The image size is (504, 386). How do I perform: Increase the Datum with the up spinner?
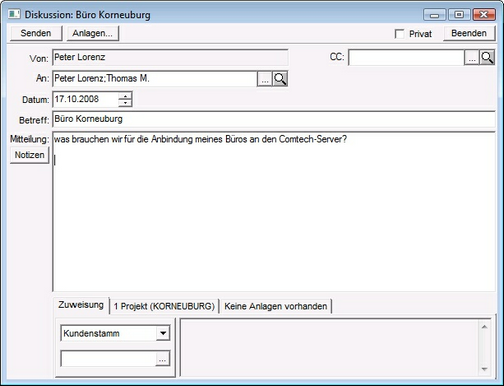click(x=125, y=96)
